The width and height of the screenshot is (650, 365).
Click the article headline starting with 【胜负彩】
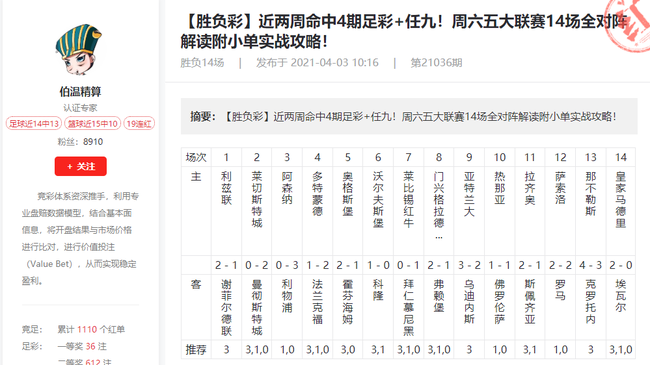[404, 31]
